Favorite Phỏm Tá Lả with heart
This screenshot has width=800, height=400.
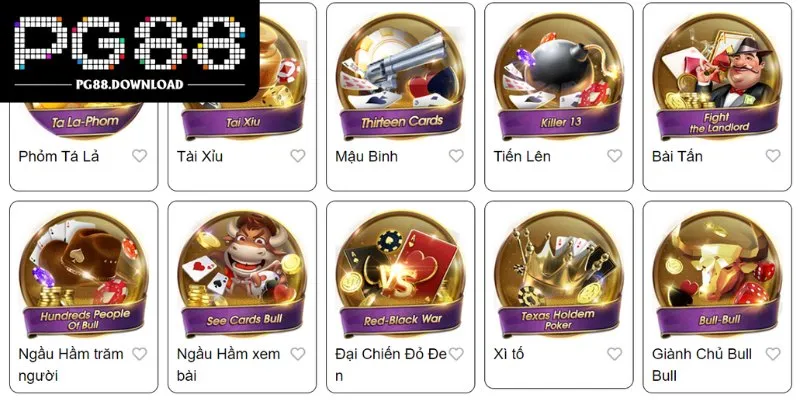tap(139, 156)
